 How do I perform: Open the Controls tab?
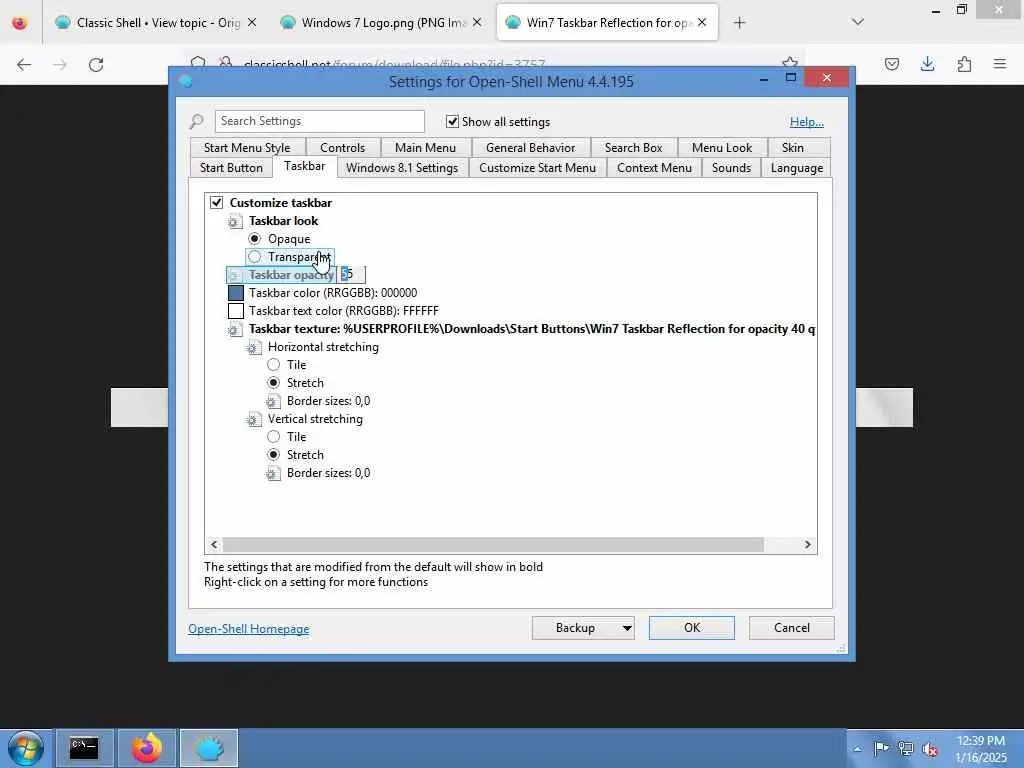pos(342,148)
